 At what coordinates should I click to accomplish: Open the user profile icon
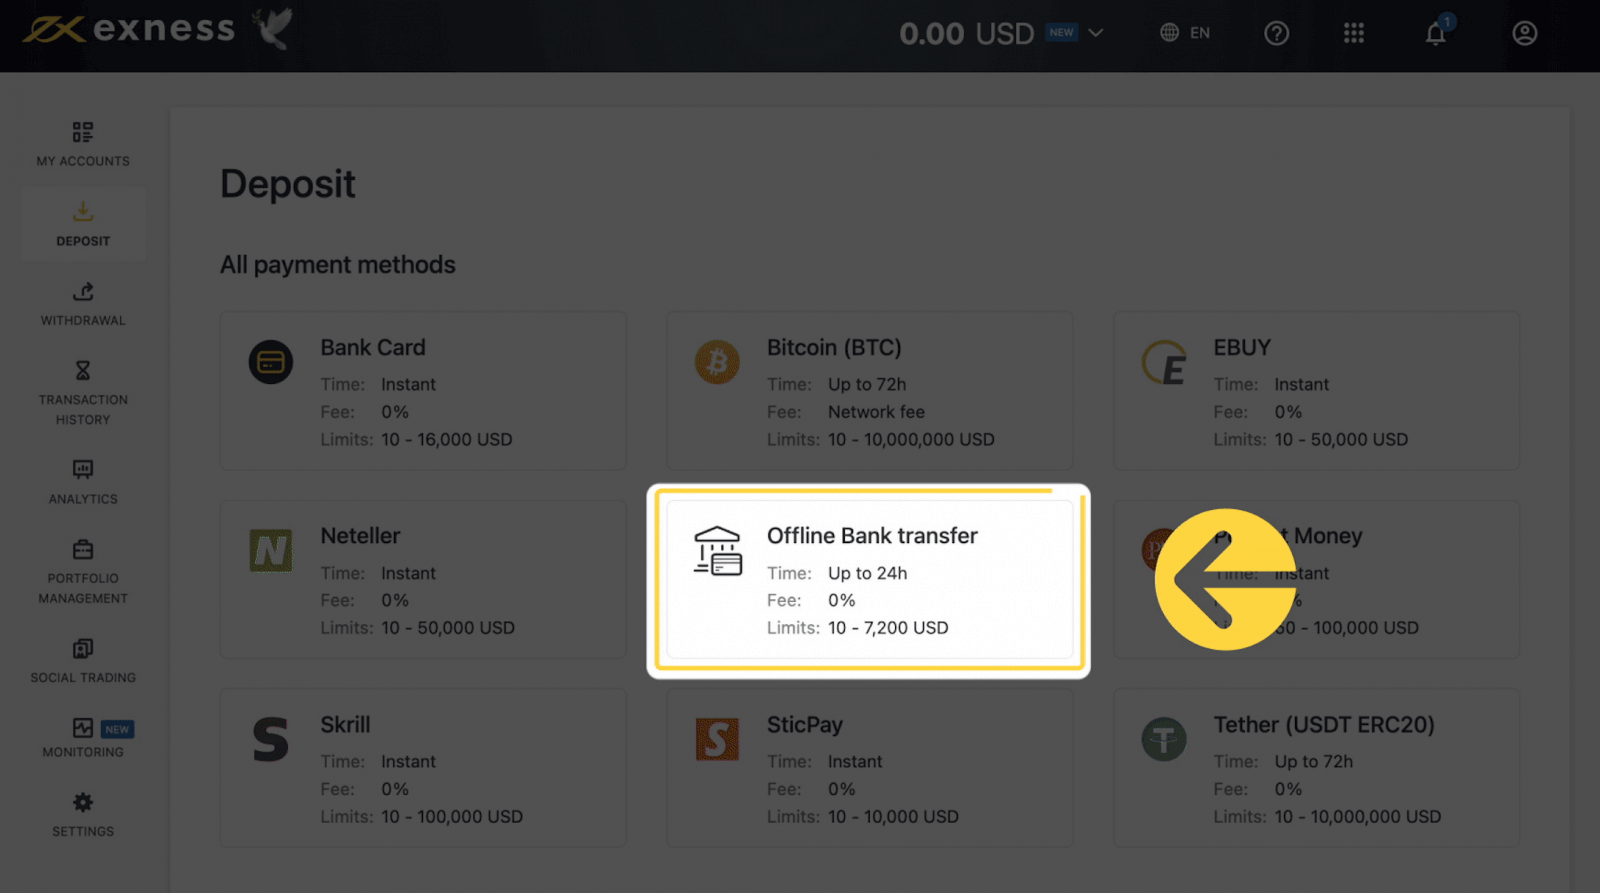[1524, 33]
